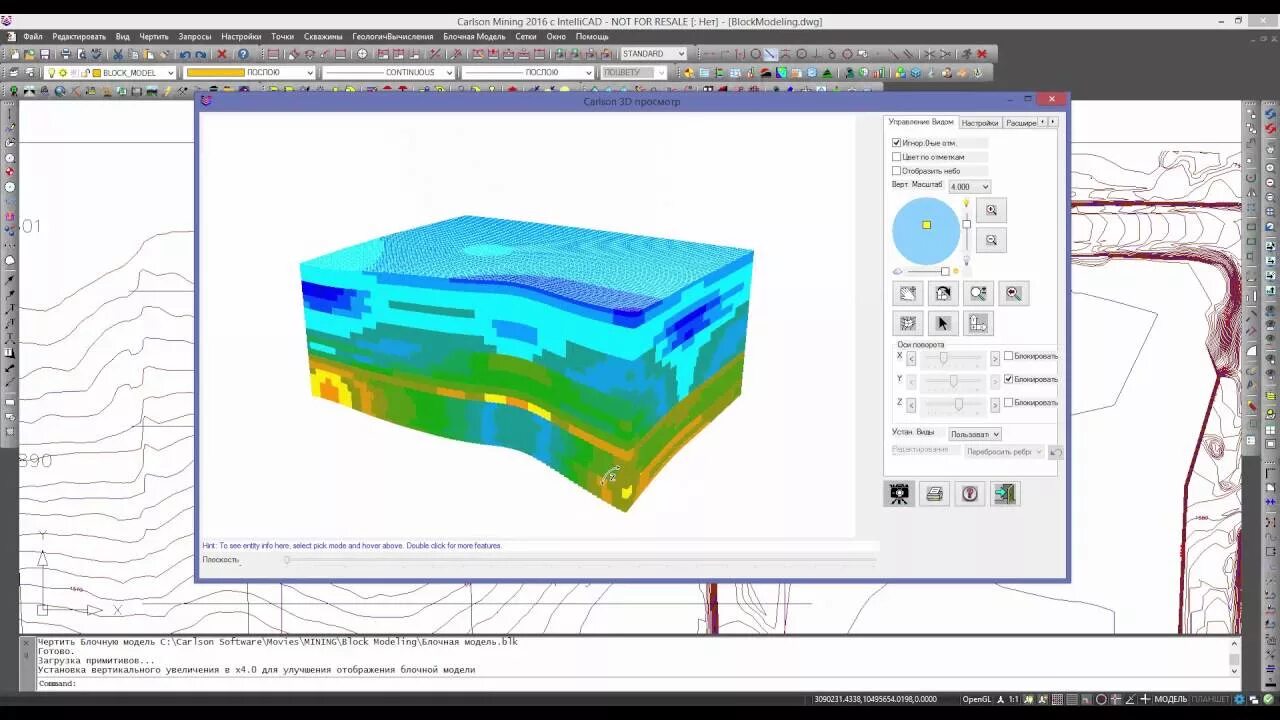This screenshot has height=720, width=1280.
Task: Click the Save icon in main toolbar
Action: (x=45, y=54)
